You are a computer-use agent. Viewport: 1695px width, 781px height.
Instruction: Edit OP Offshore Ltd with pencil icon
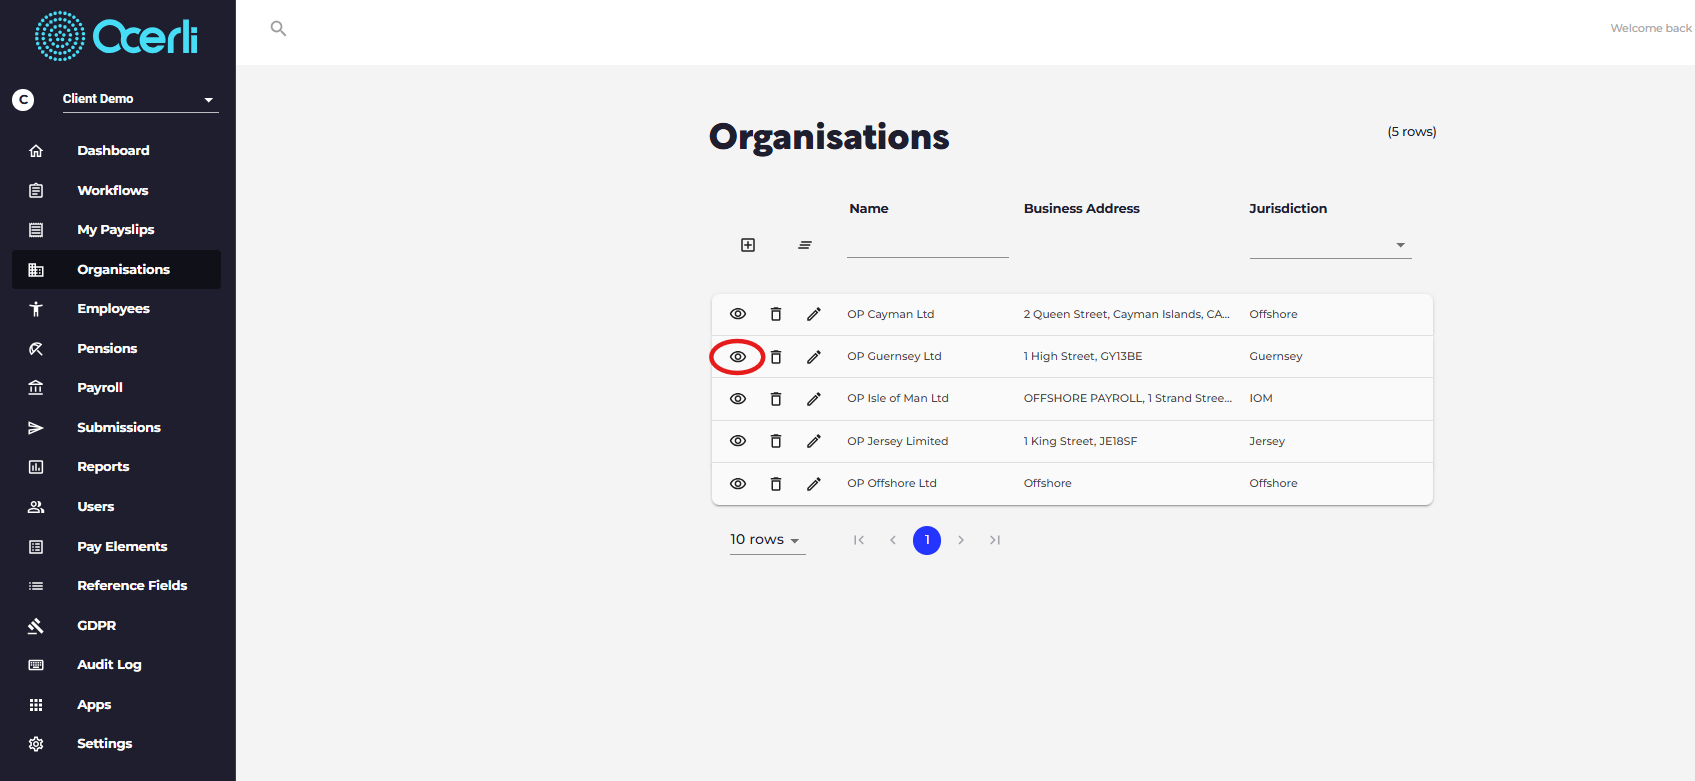point(814,484)
